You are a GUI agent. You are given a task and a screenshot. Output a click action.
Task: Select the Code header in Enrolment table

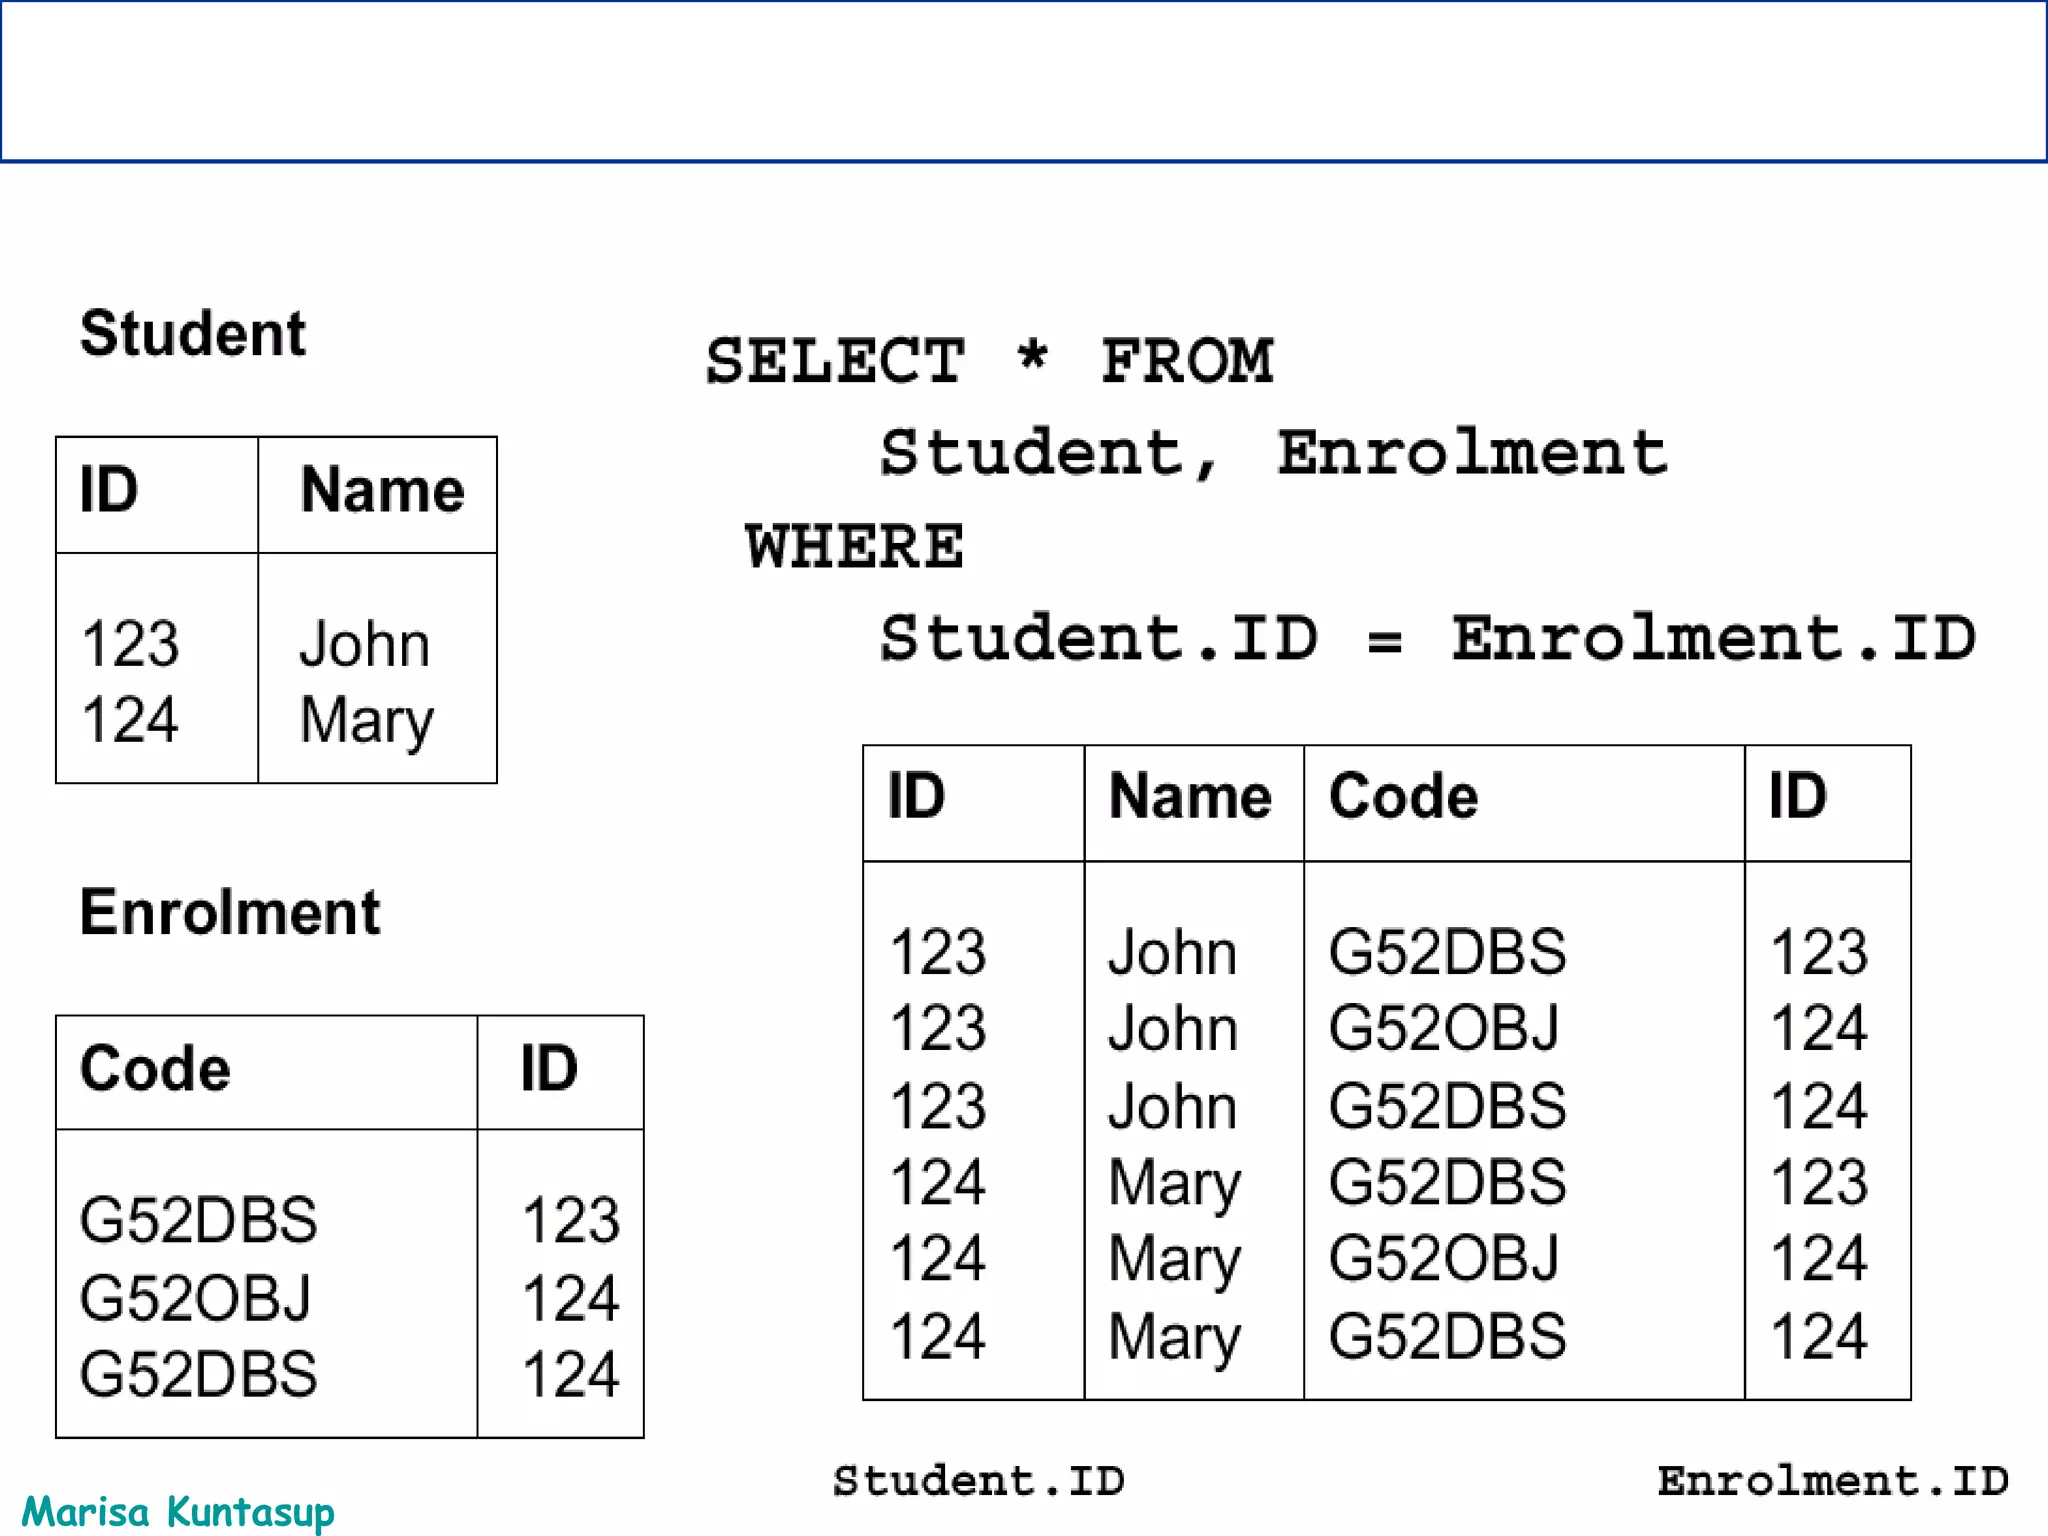click(x=155, y=1068)
